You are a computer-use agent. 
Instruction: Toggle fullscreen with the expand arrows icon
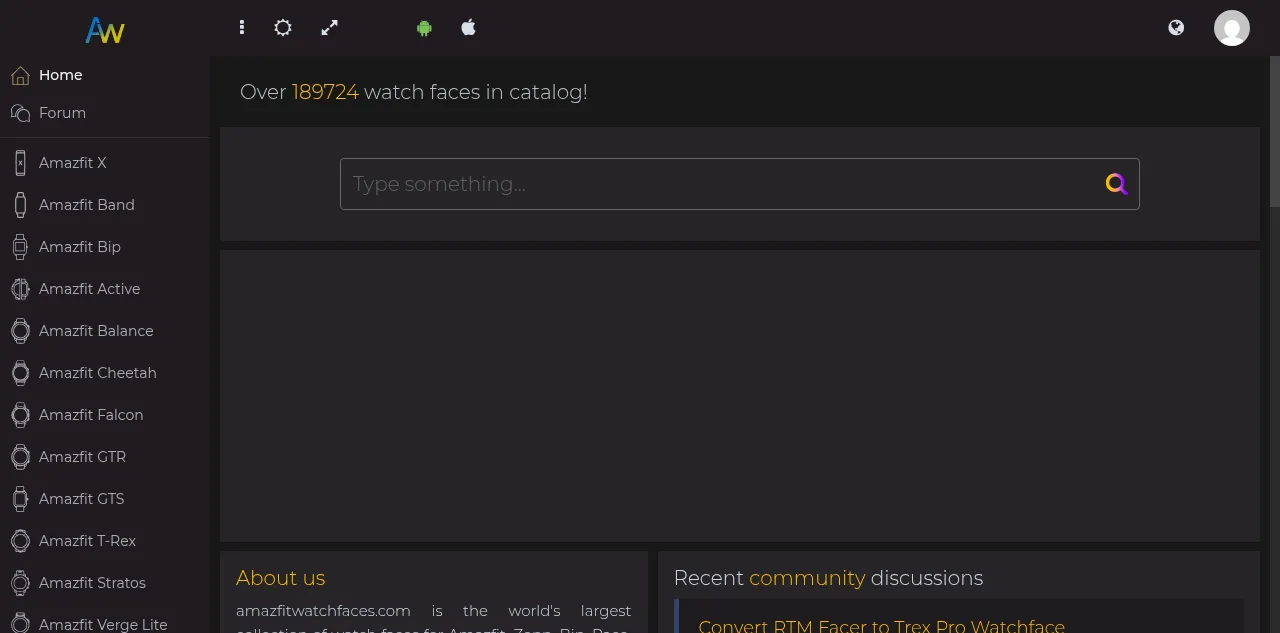tap(329, 28)
